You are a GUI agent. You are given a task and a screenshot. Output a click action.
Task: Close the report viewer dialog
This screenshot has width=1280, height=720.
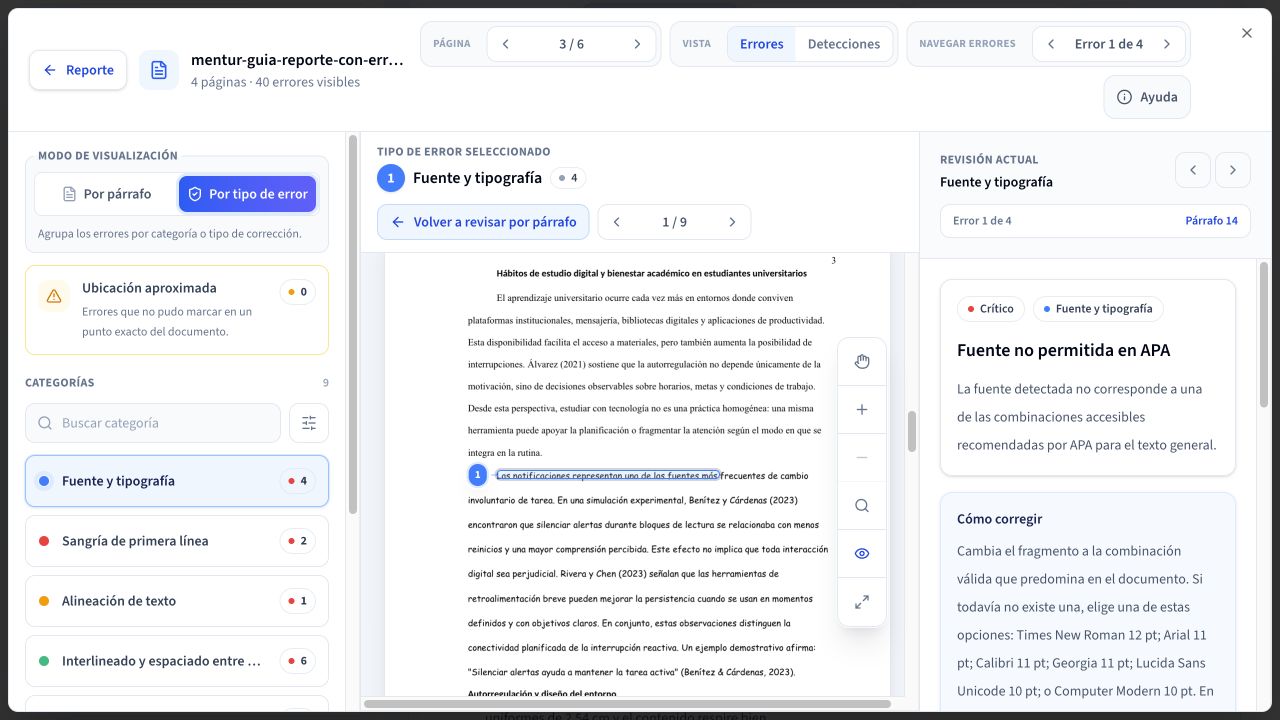[x=1247, y=33]
